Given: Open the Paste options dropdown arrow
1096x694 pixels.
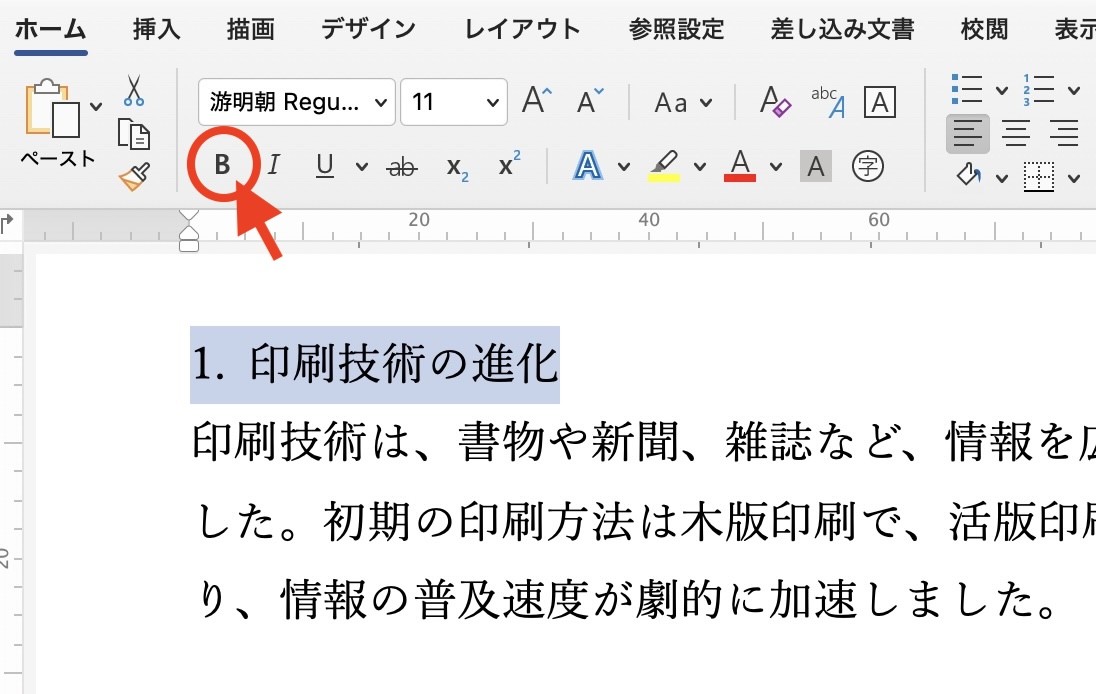Looking at the screenshot, I should pyautogui.click(x=96, y=107).
